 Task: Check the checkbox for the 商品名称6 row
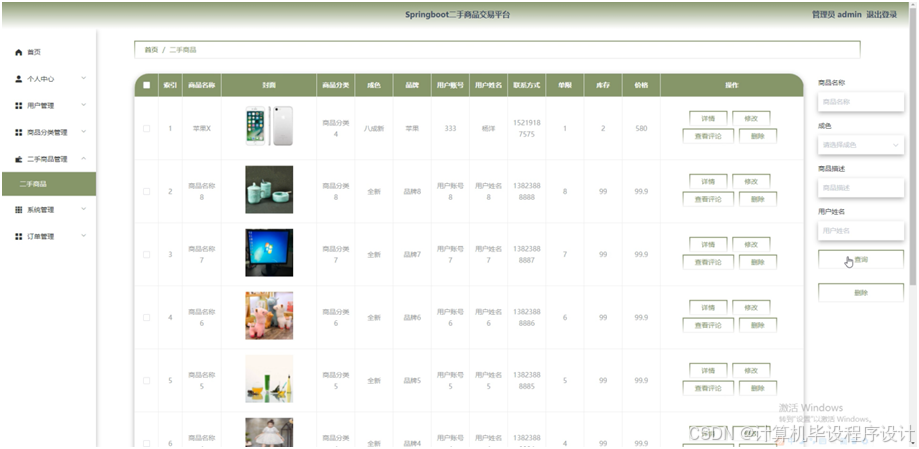(x=147, y=318)
